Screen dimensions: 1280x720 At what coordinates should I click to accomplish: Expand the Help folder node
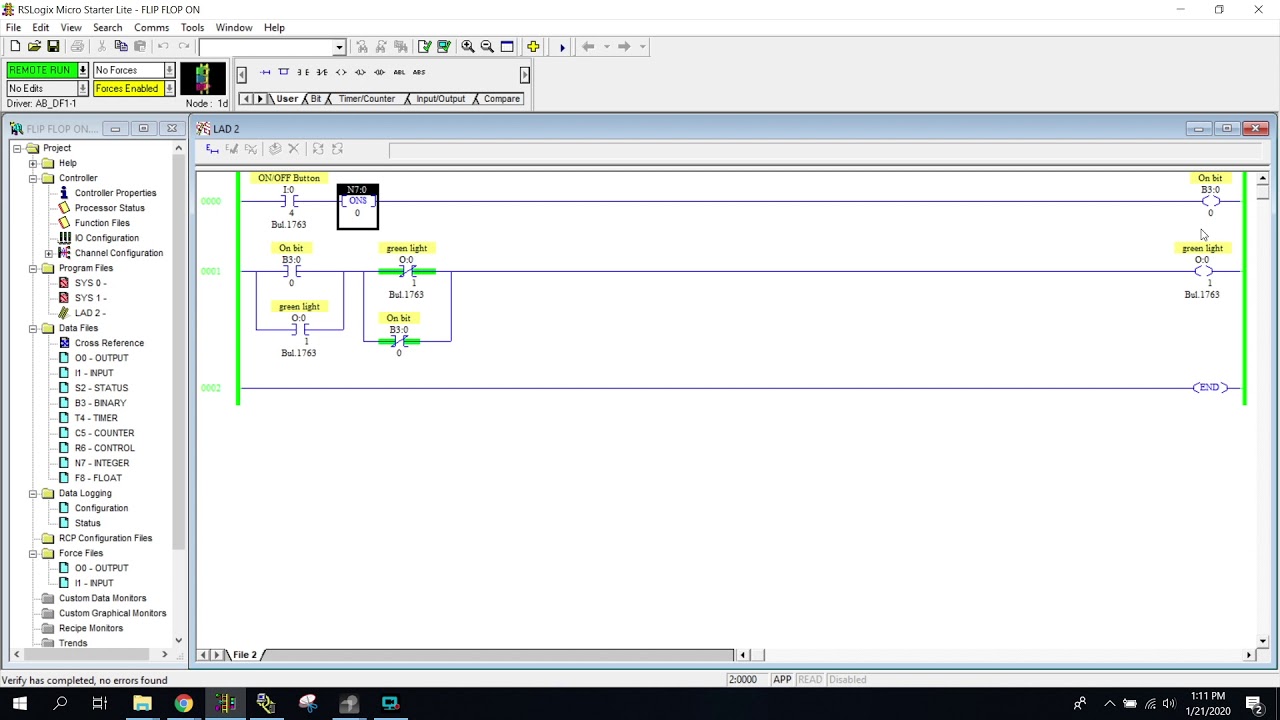click(x=33, y=163)
